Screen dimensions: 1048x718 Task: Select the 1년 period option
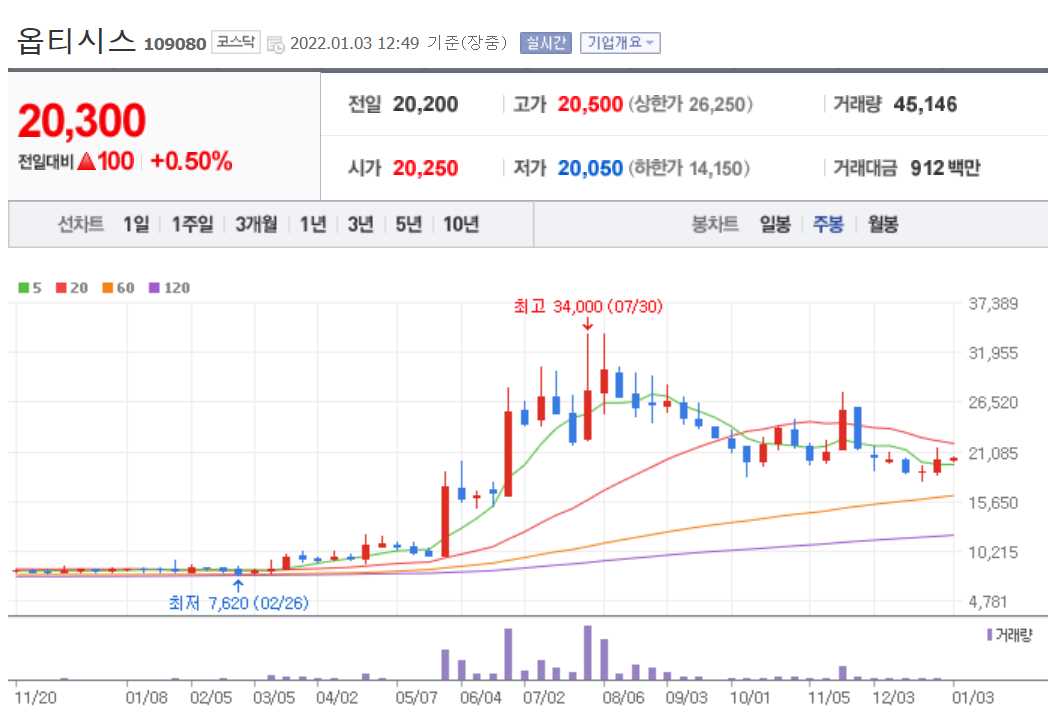(312, 225)
